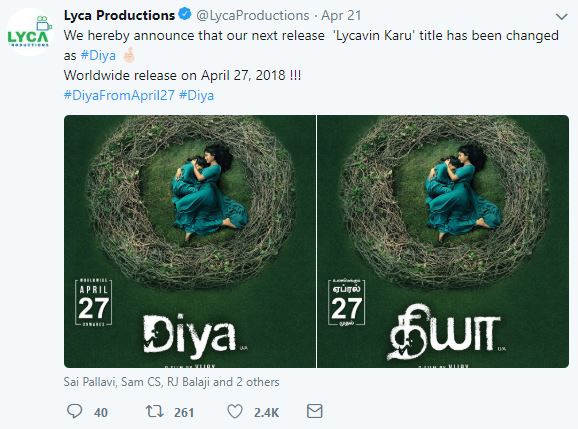Click the blue verified badge
The height and width of the screenshot is (429, 578).
[185, 14]
